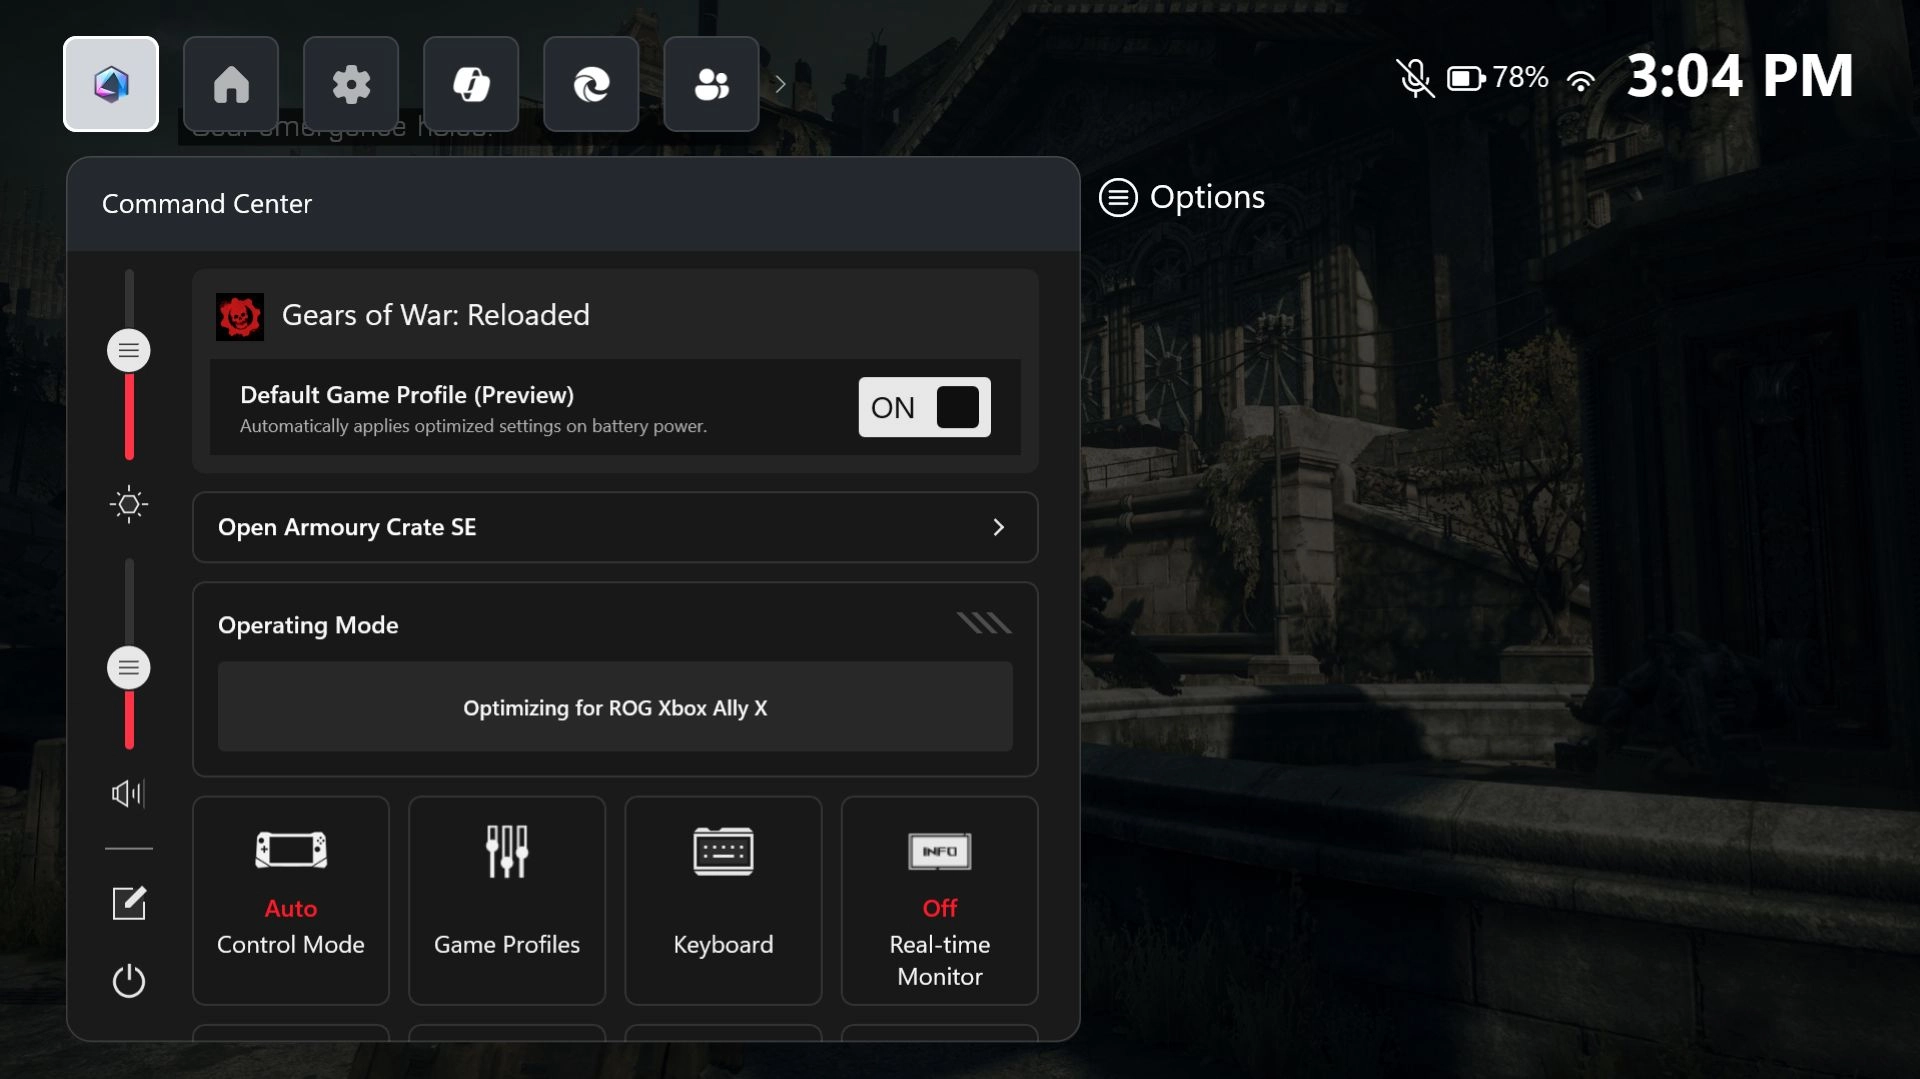Expand more widgets with the right chevron
This screenshot has height=1079, width=1920.
780,84
